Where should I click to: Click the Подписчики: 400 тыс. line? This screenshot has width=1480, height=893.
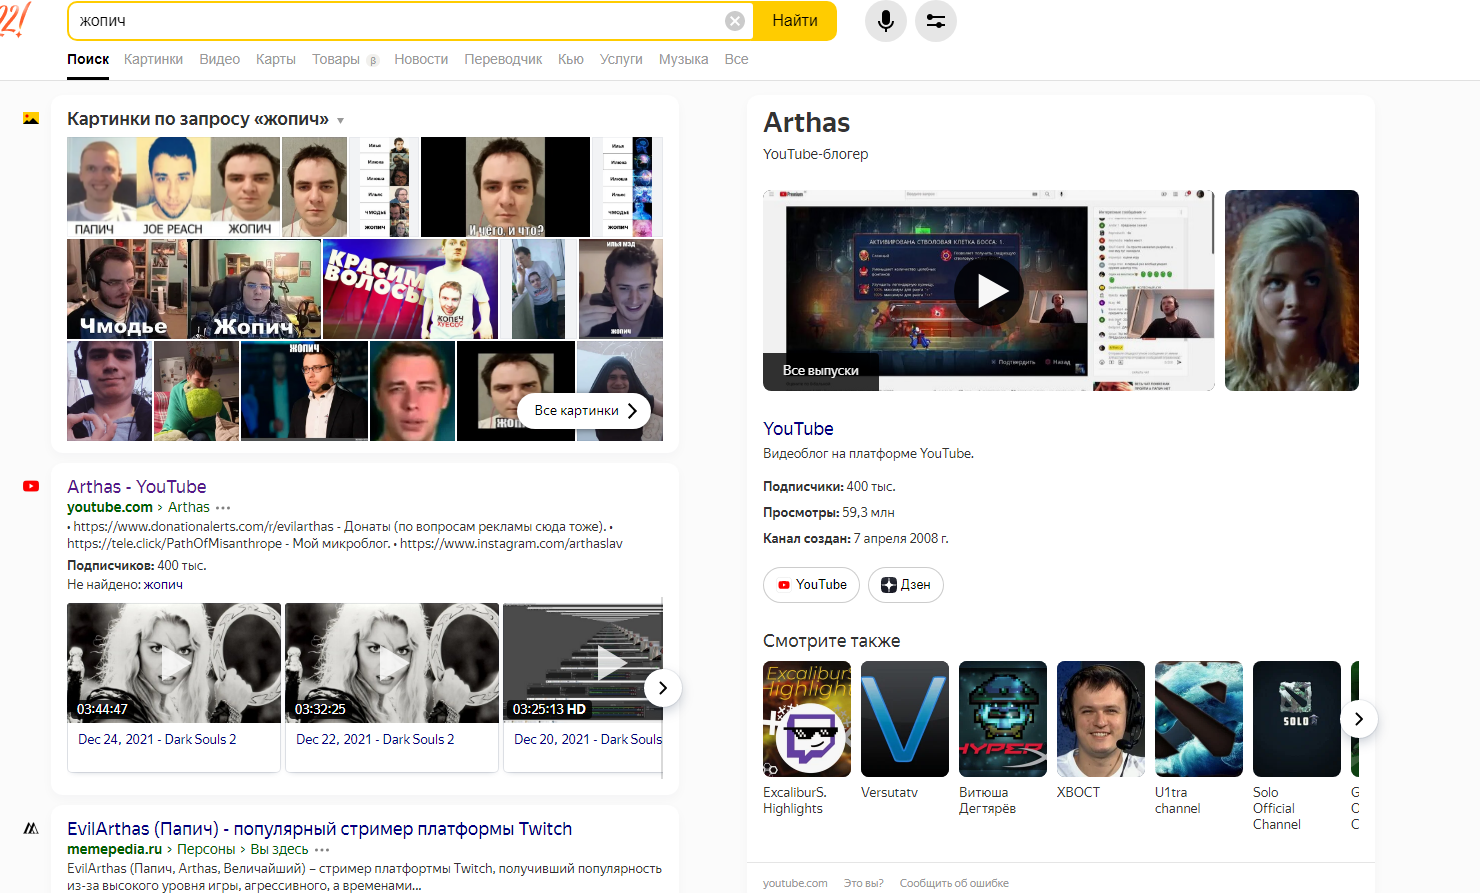click(829, 487)
